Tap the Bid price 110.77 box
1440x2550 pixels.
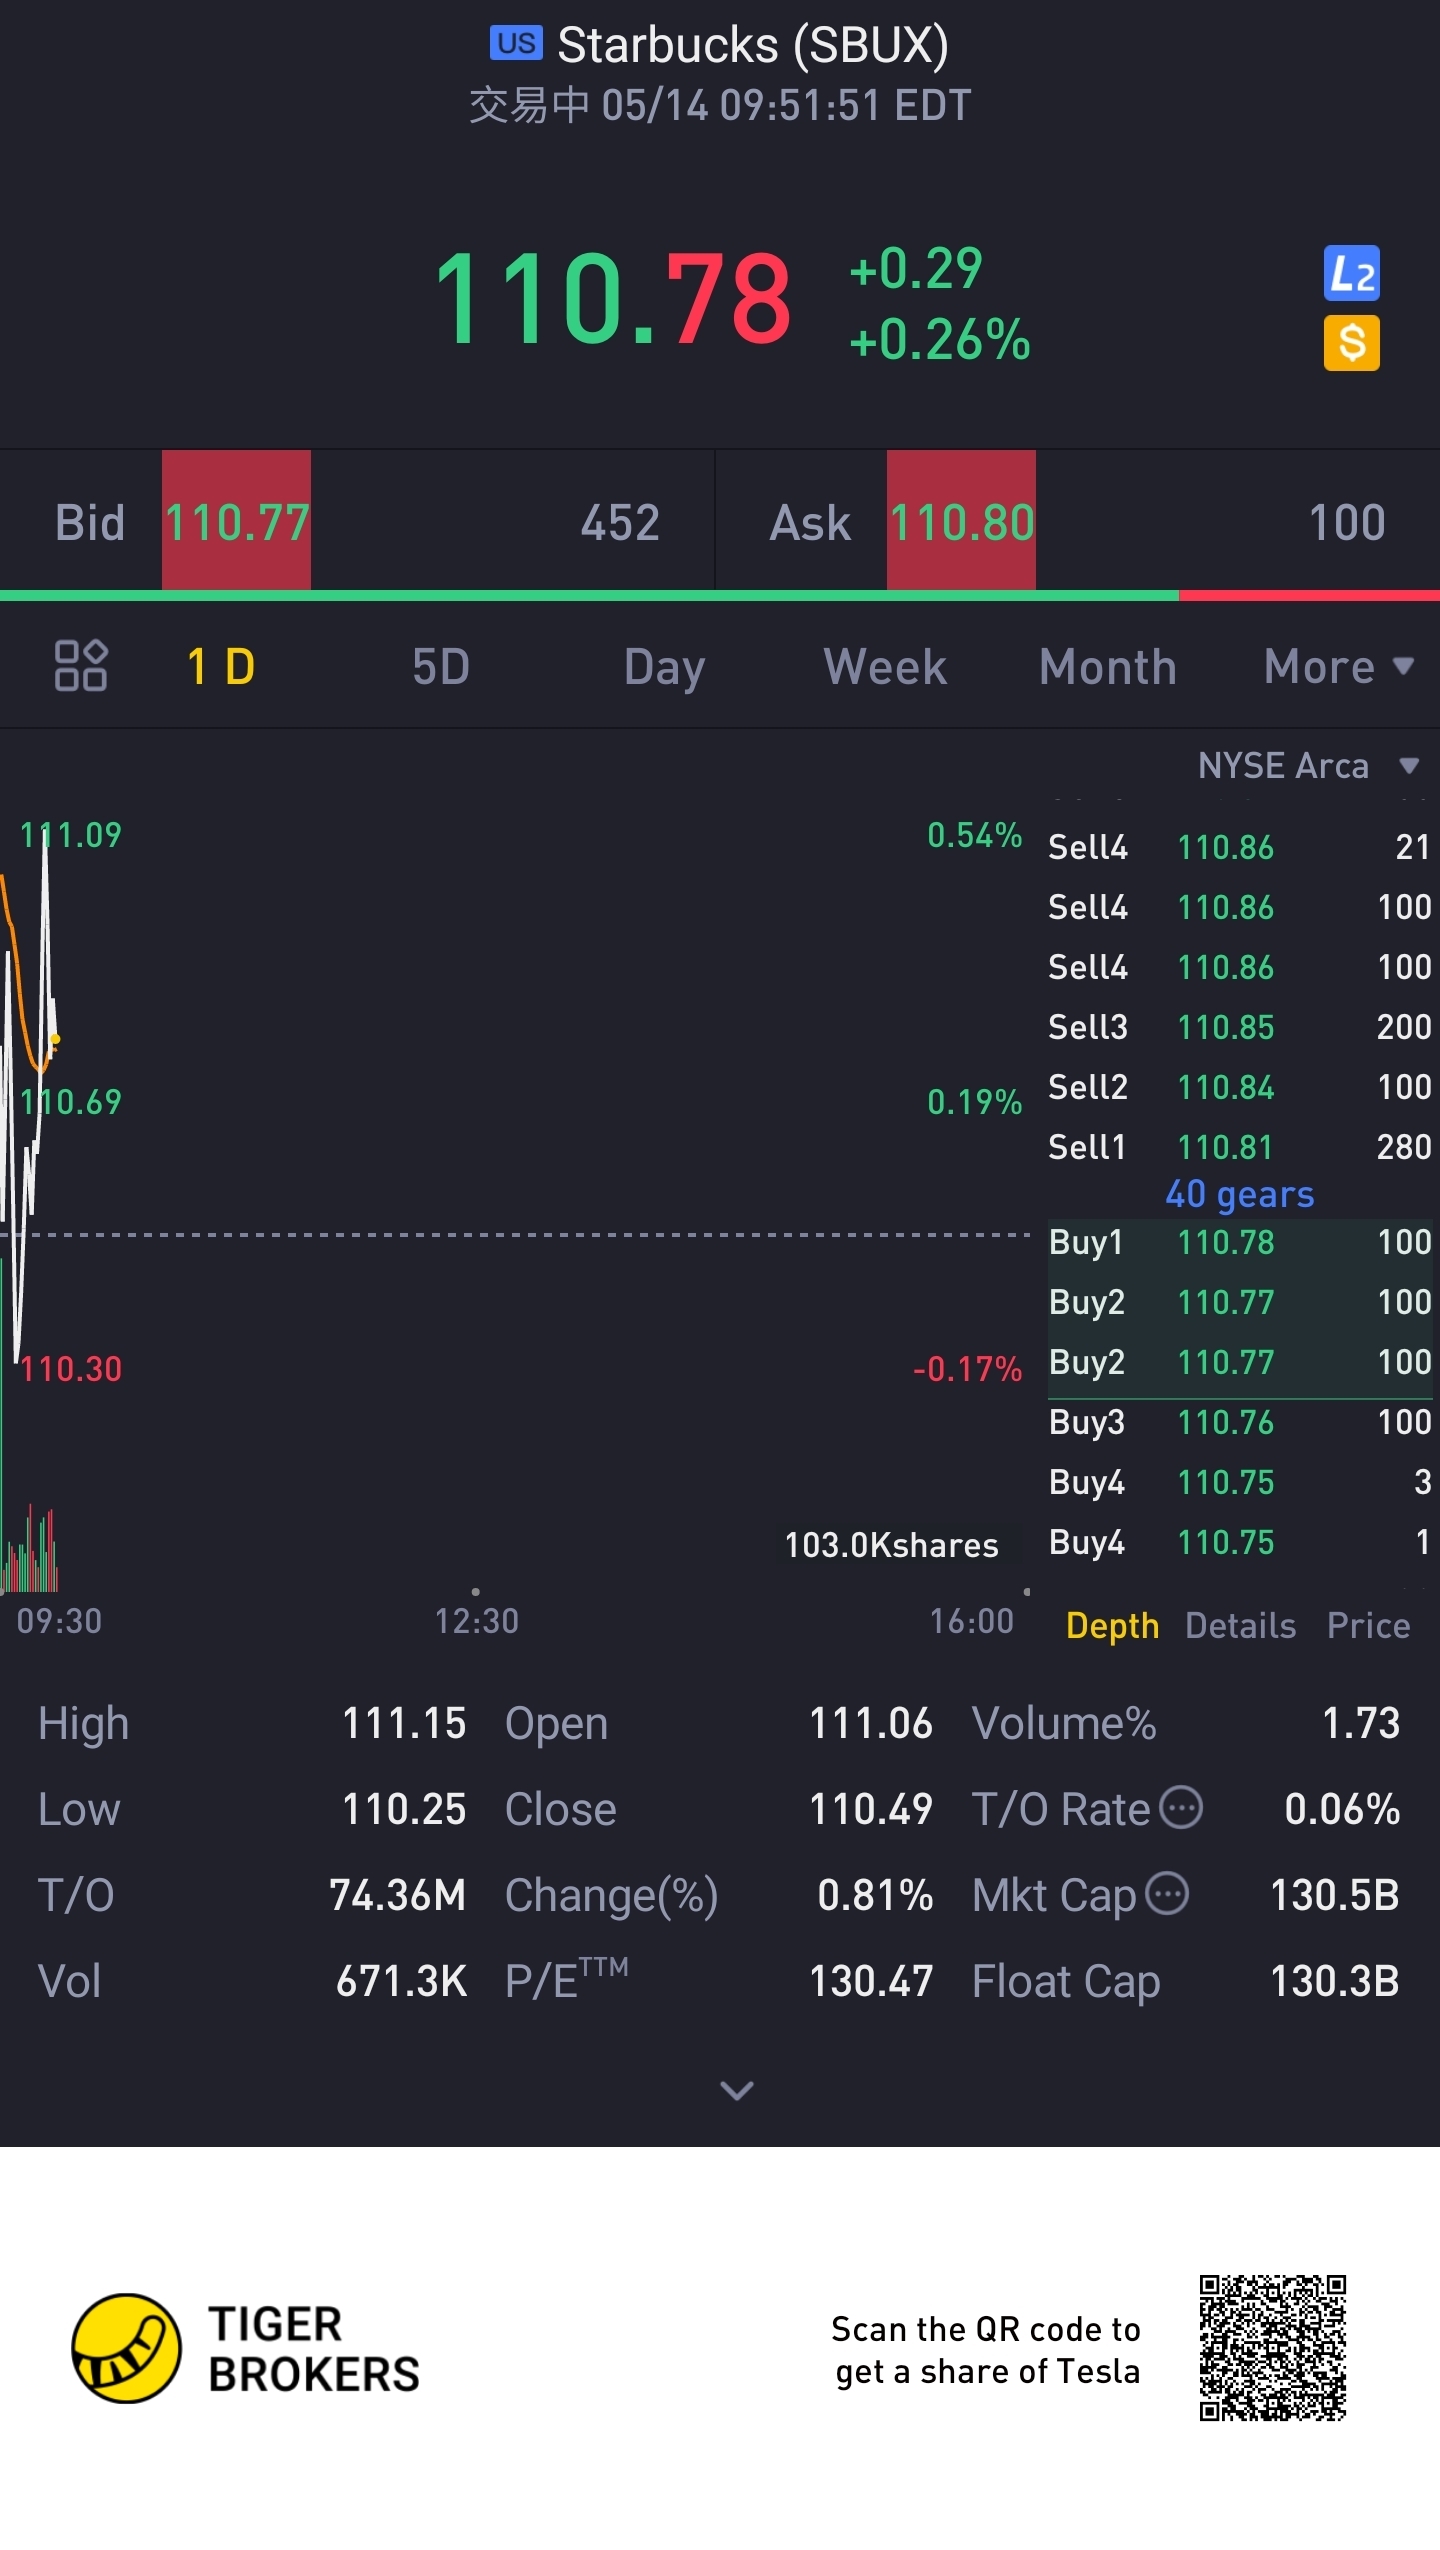237,521
